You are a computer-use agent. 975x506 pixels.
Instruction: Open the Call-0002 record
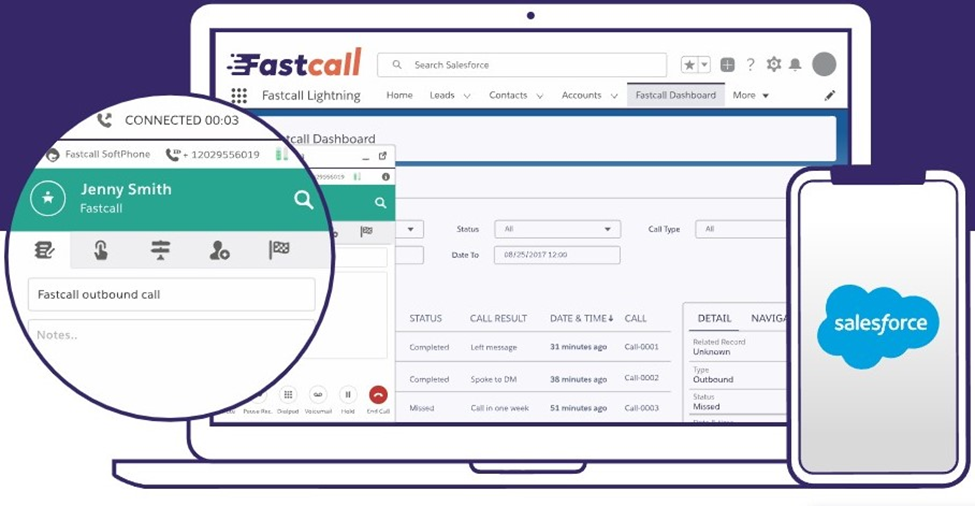point(641,378)
